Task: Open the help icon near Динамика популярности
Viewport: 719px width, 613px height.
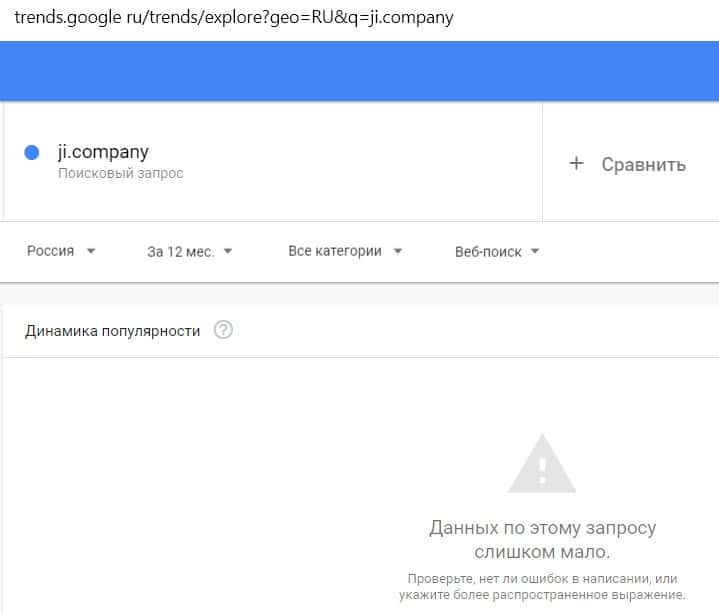Action: [x=223, y=330]
